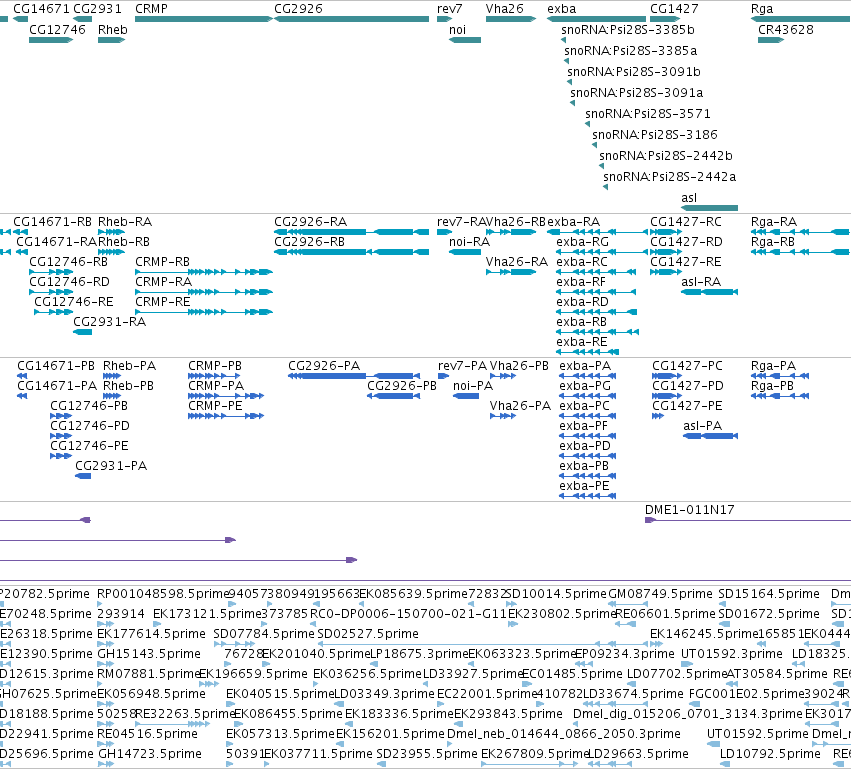Select the asl-PA protein glyph

[710, 436]
